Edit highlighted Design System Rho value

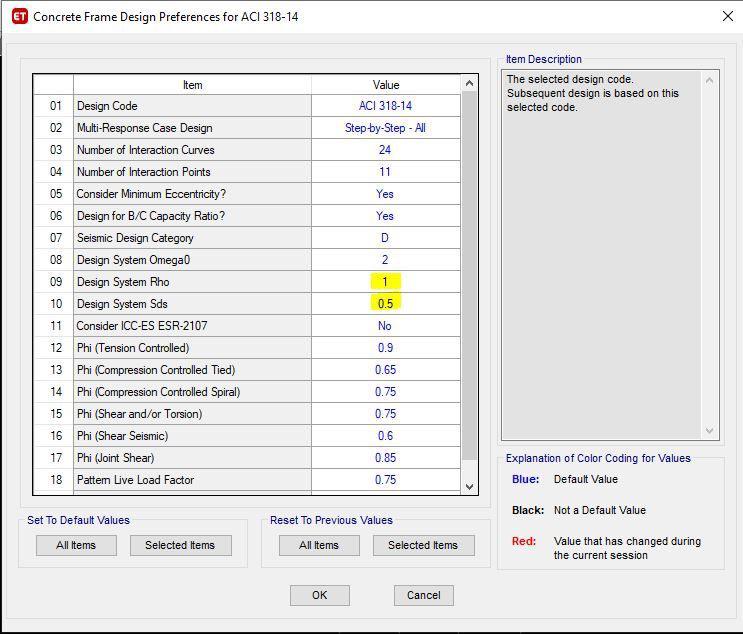(x=385, y=282)
